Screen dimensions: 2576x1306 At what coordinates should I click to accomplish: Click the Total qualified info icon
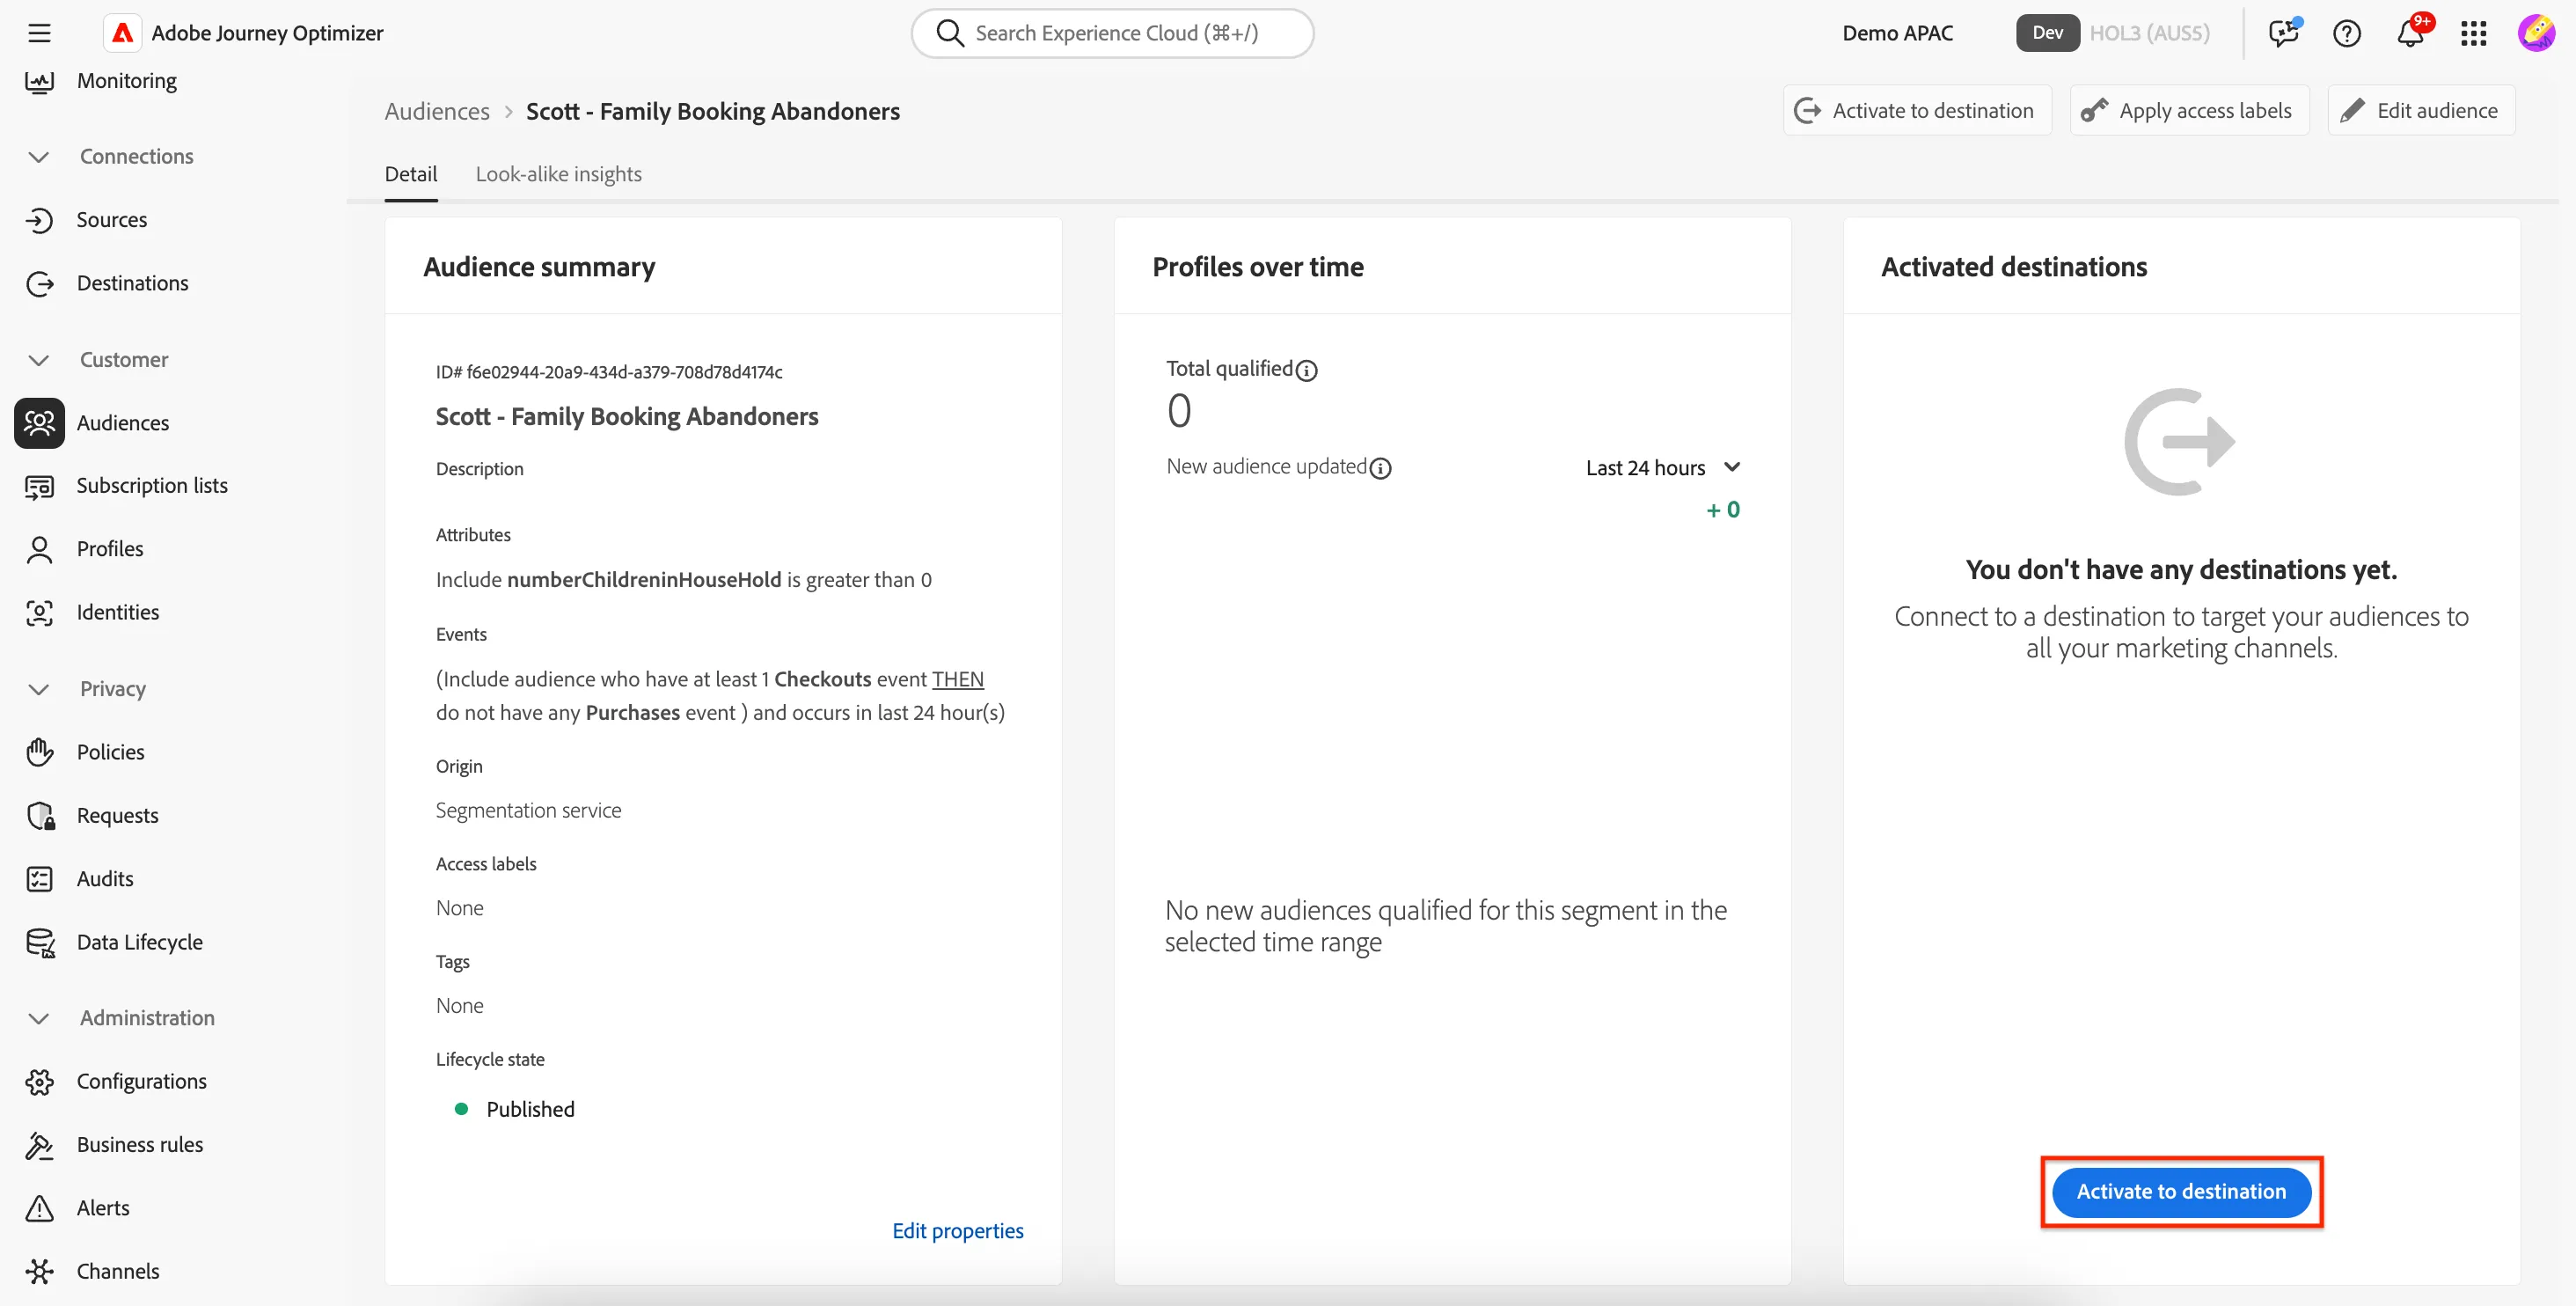(x=1306, y=371)
